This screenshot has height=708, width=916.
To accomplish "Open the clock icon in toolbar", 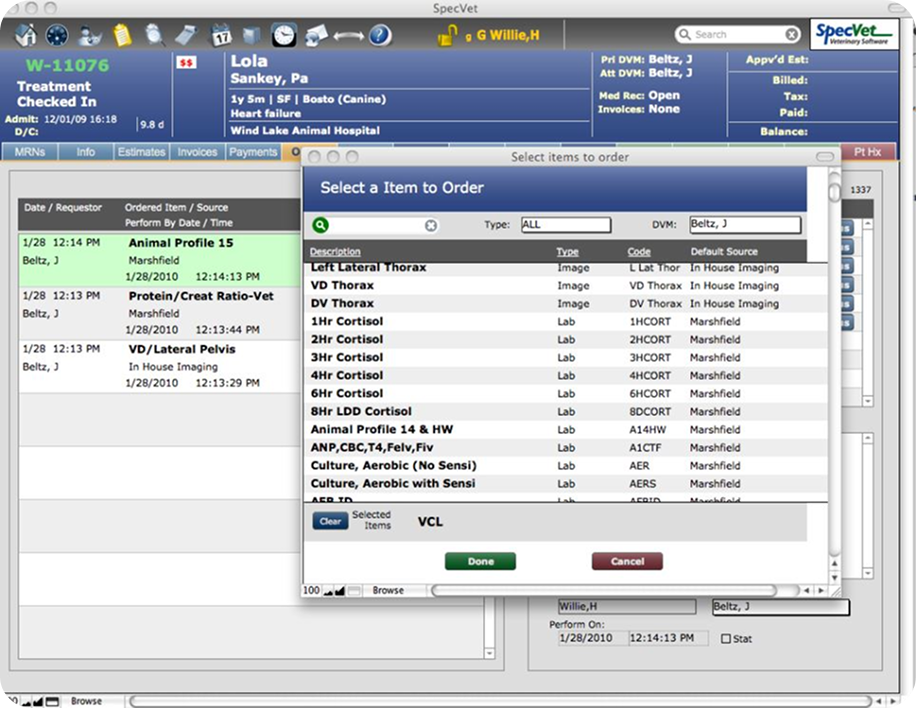I will click(284, 35).
